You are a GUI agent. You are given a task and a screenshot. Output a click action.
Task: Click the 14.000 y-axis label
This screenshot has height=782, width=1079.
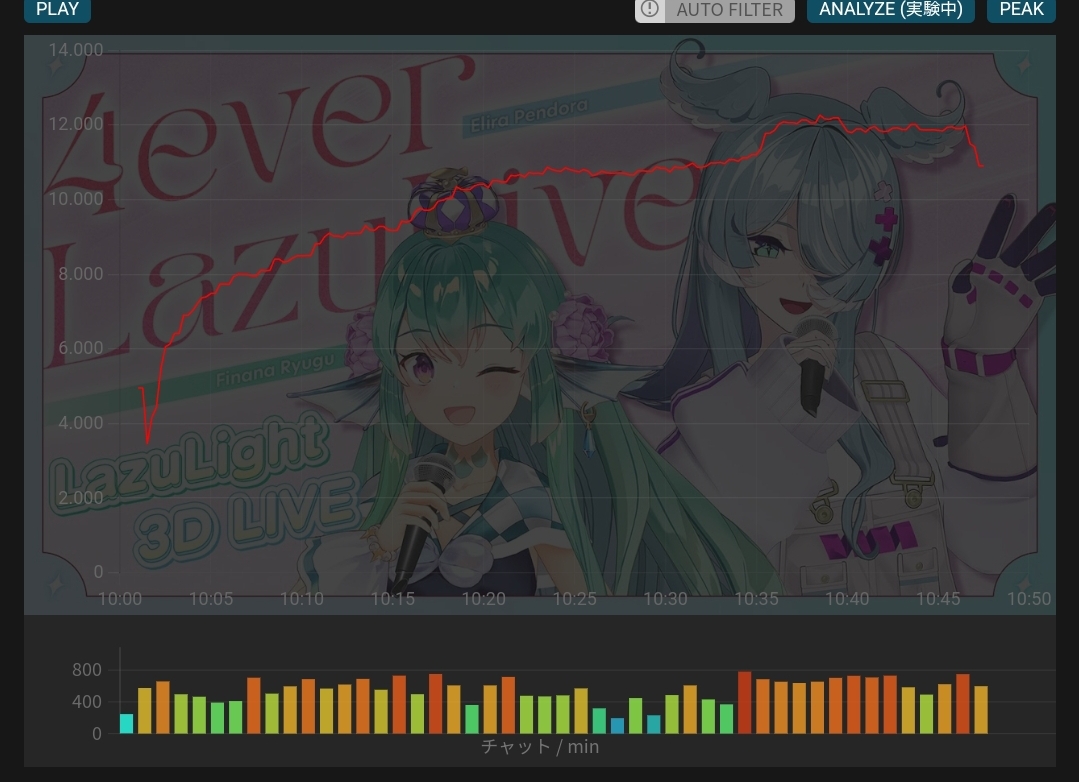pyautogui.click(x=76, y=50)
